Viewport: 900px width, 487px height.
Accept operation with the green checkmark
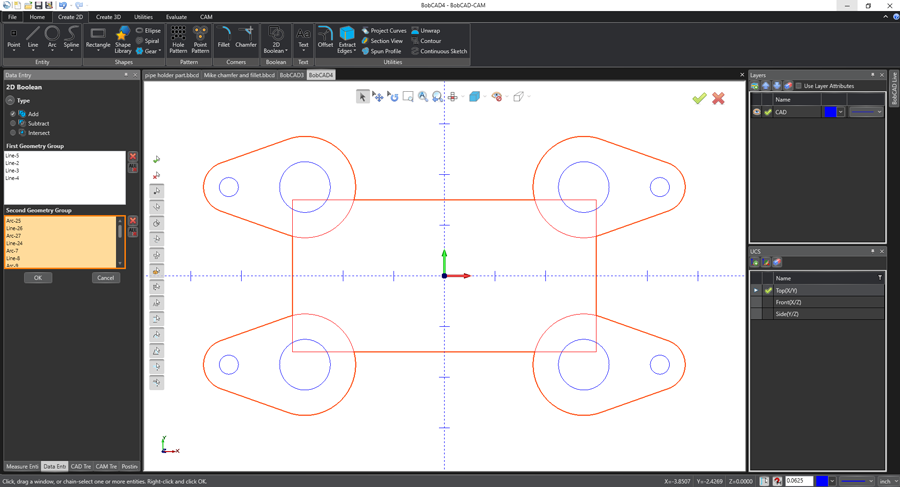[x=699, y=98]
